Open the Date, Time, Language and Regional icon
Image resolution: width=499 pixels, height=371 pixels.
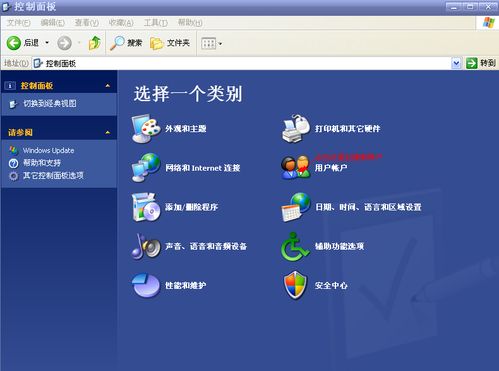[295, 207]
